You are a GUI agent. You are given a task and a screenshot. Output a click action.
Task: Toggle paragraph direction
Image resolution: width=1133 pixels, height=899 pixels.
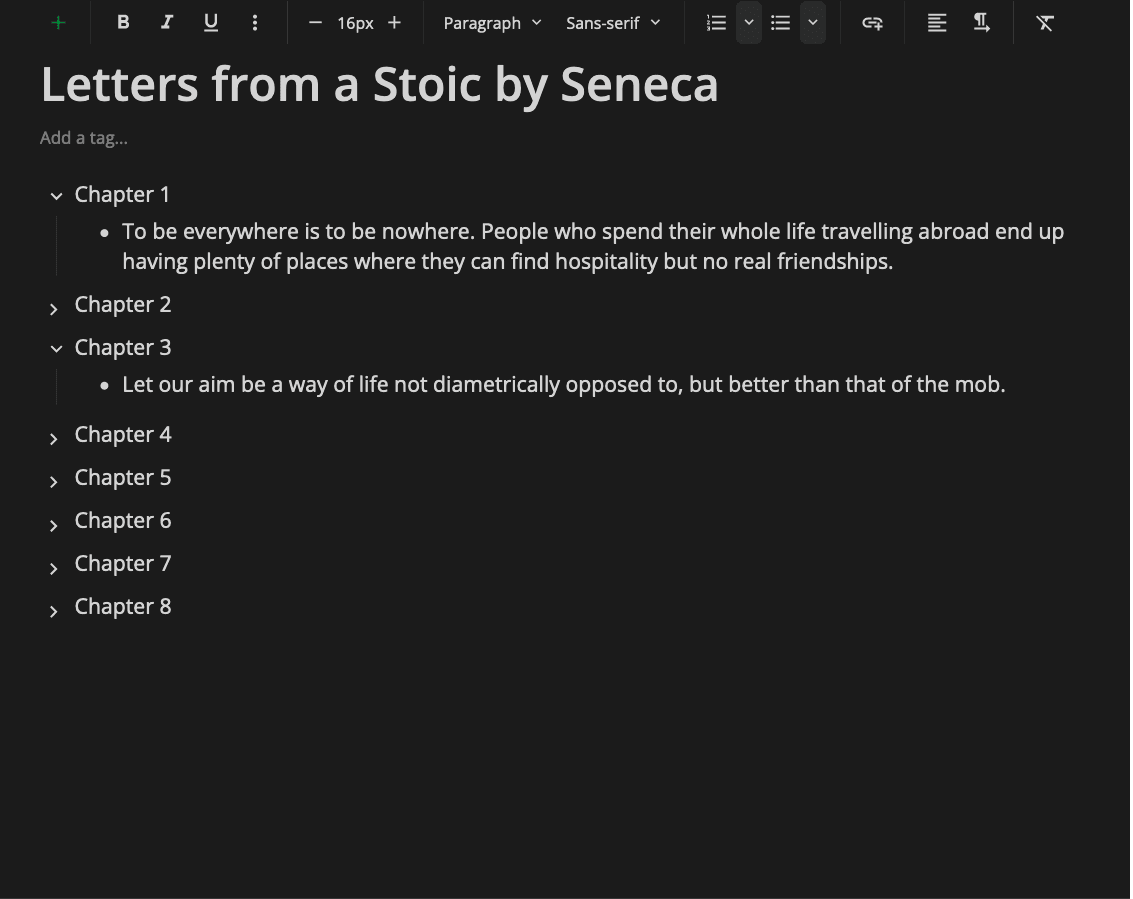coord(981,22)
